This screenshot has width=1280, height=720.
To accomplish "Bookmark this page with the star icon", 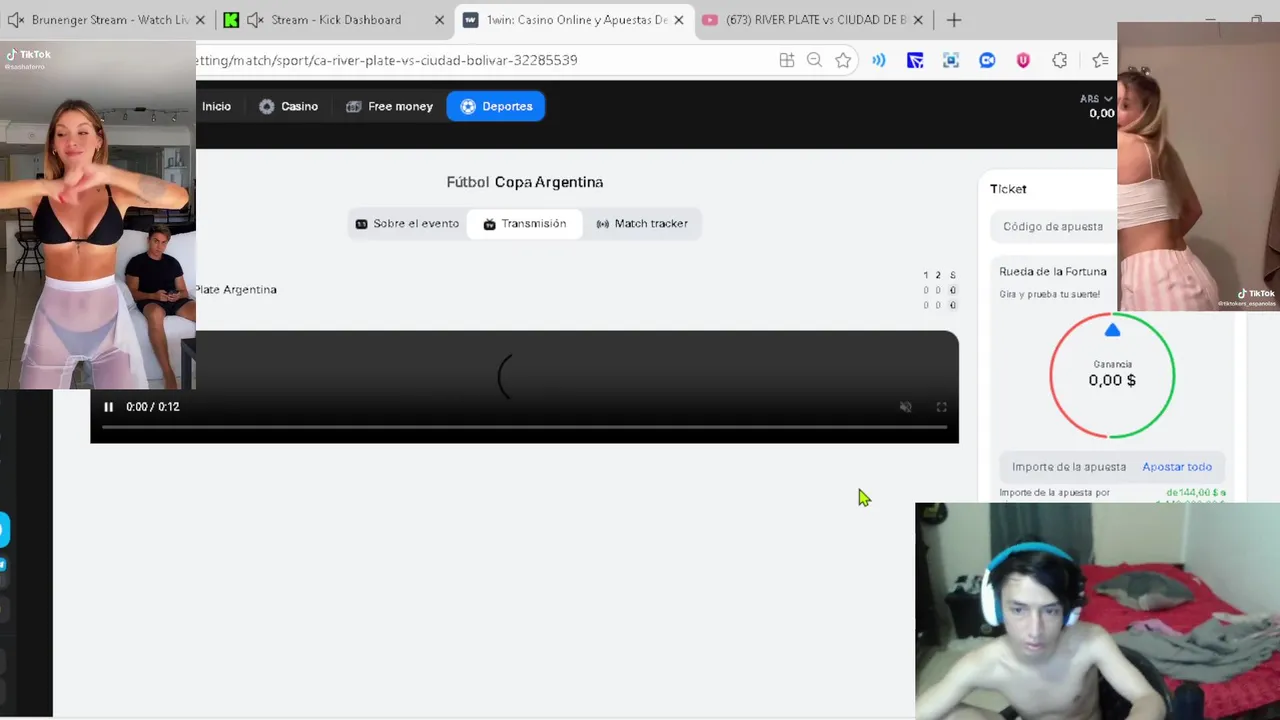I will coord(843,60).
